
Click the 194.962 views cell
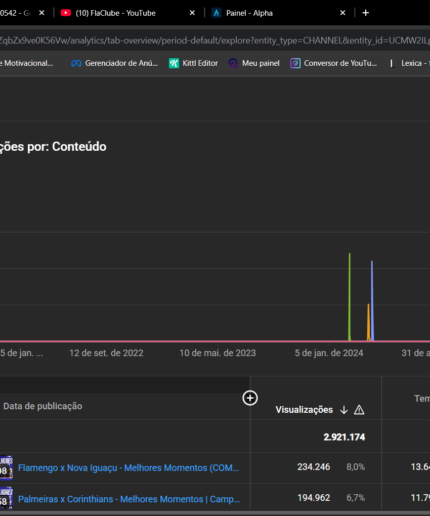[x=314, y=498]
